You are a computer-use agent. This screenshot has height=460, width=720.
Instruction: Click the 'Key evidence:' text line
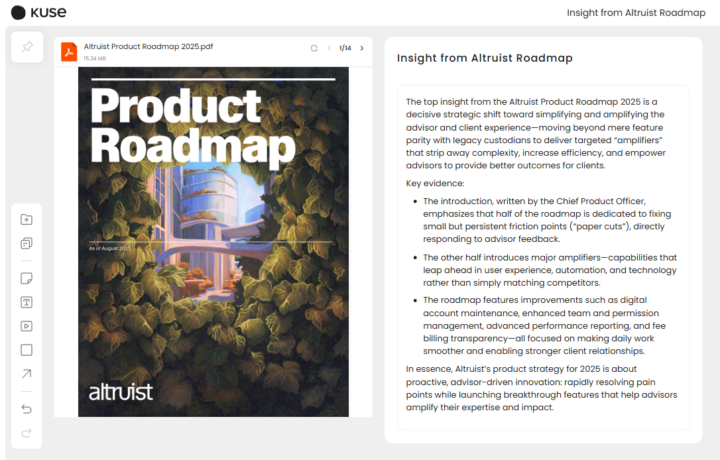tap(435, 183)
